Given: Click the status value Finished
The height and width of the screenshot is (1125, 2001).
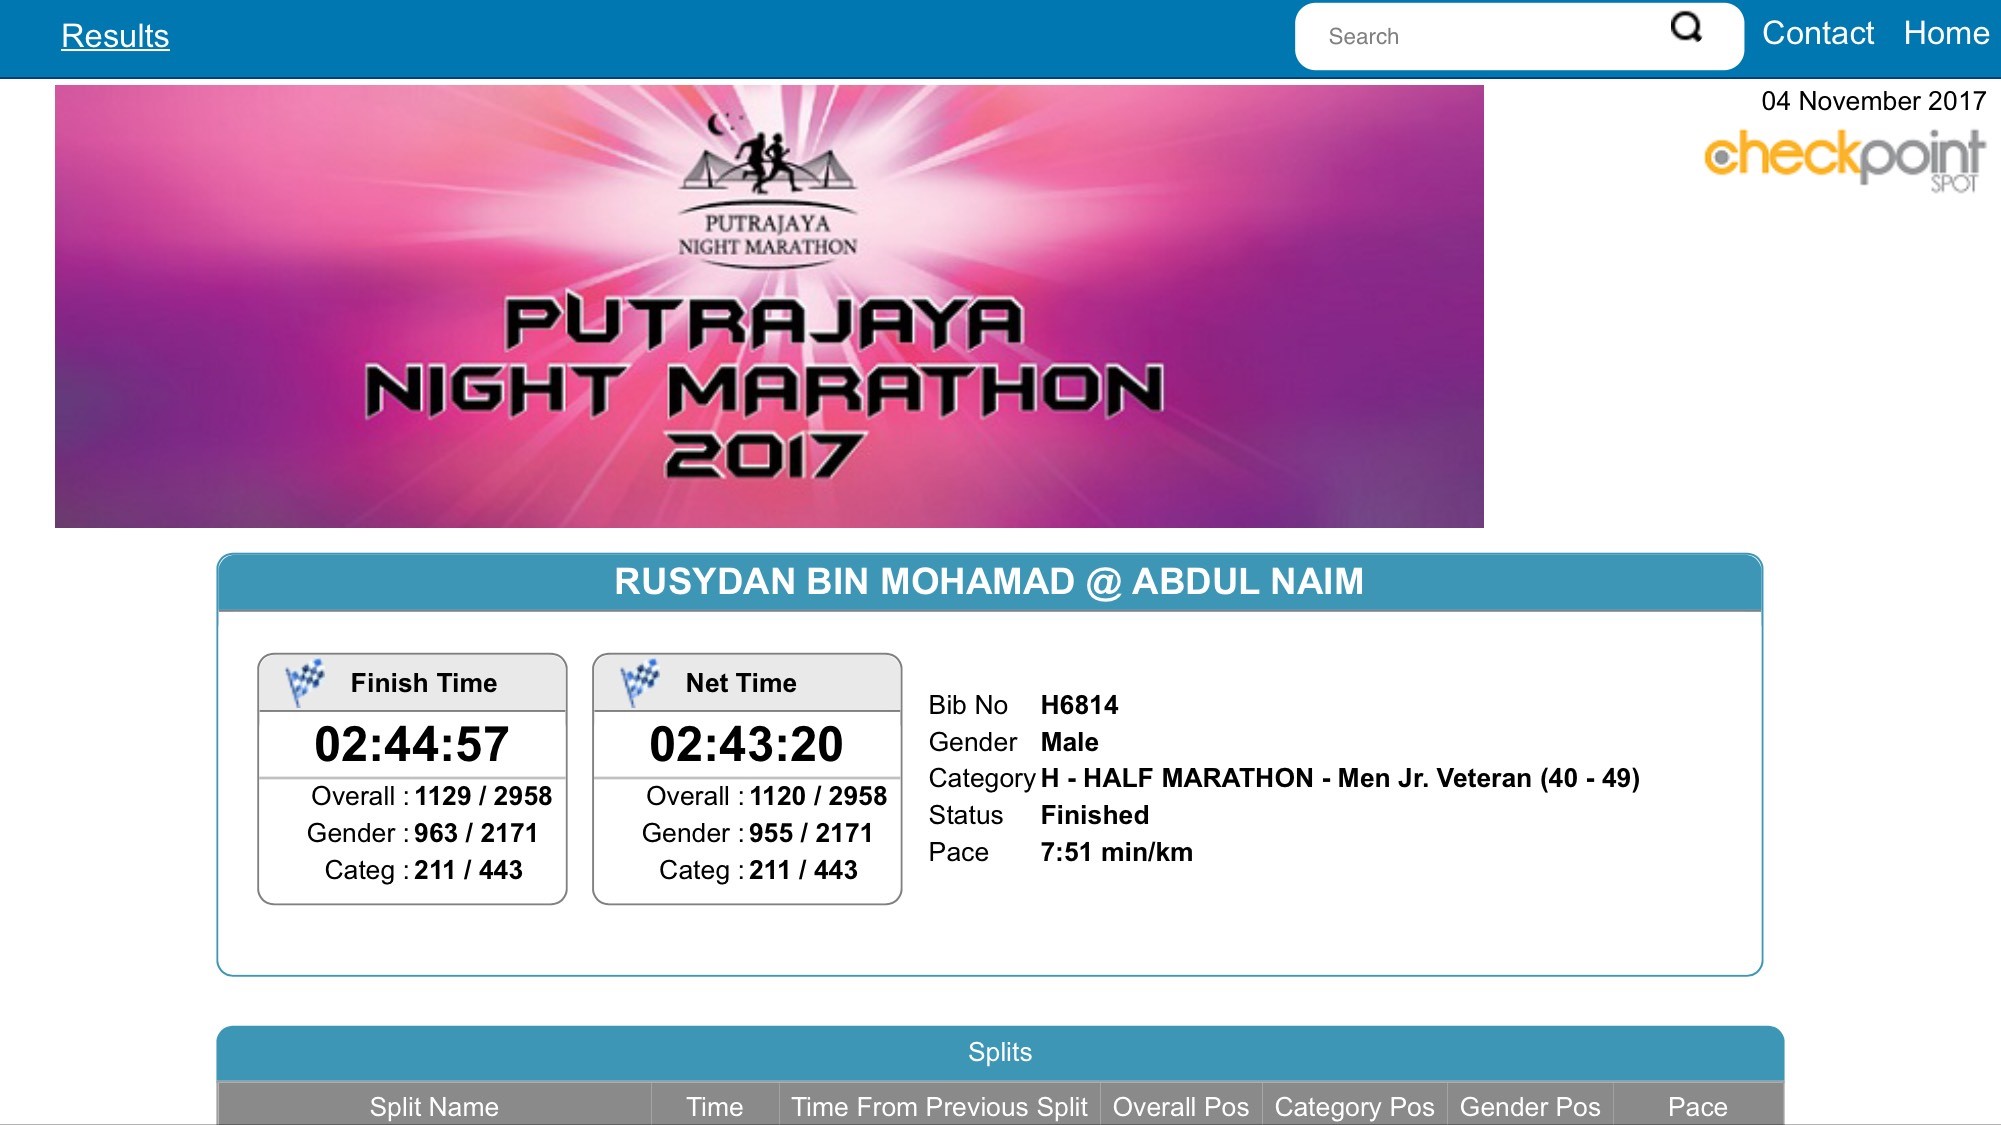Looking at the screenshot, I should pyautogui.click(x=1094, y=815).
